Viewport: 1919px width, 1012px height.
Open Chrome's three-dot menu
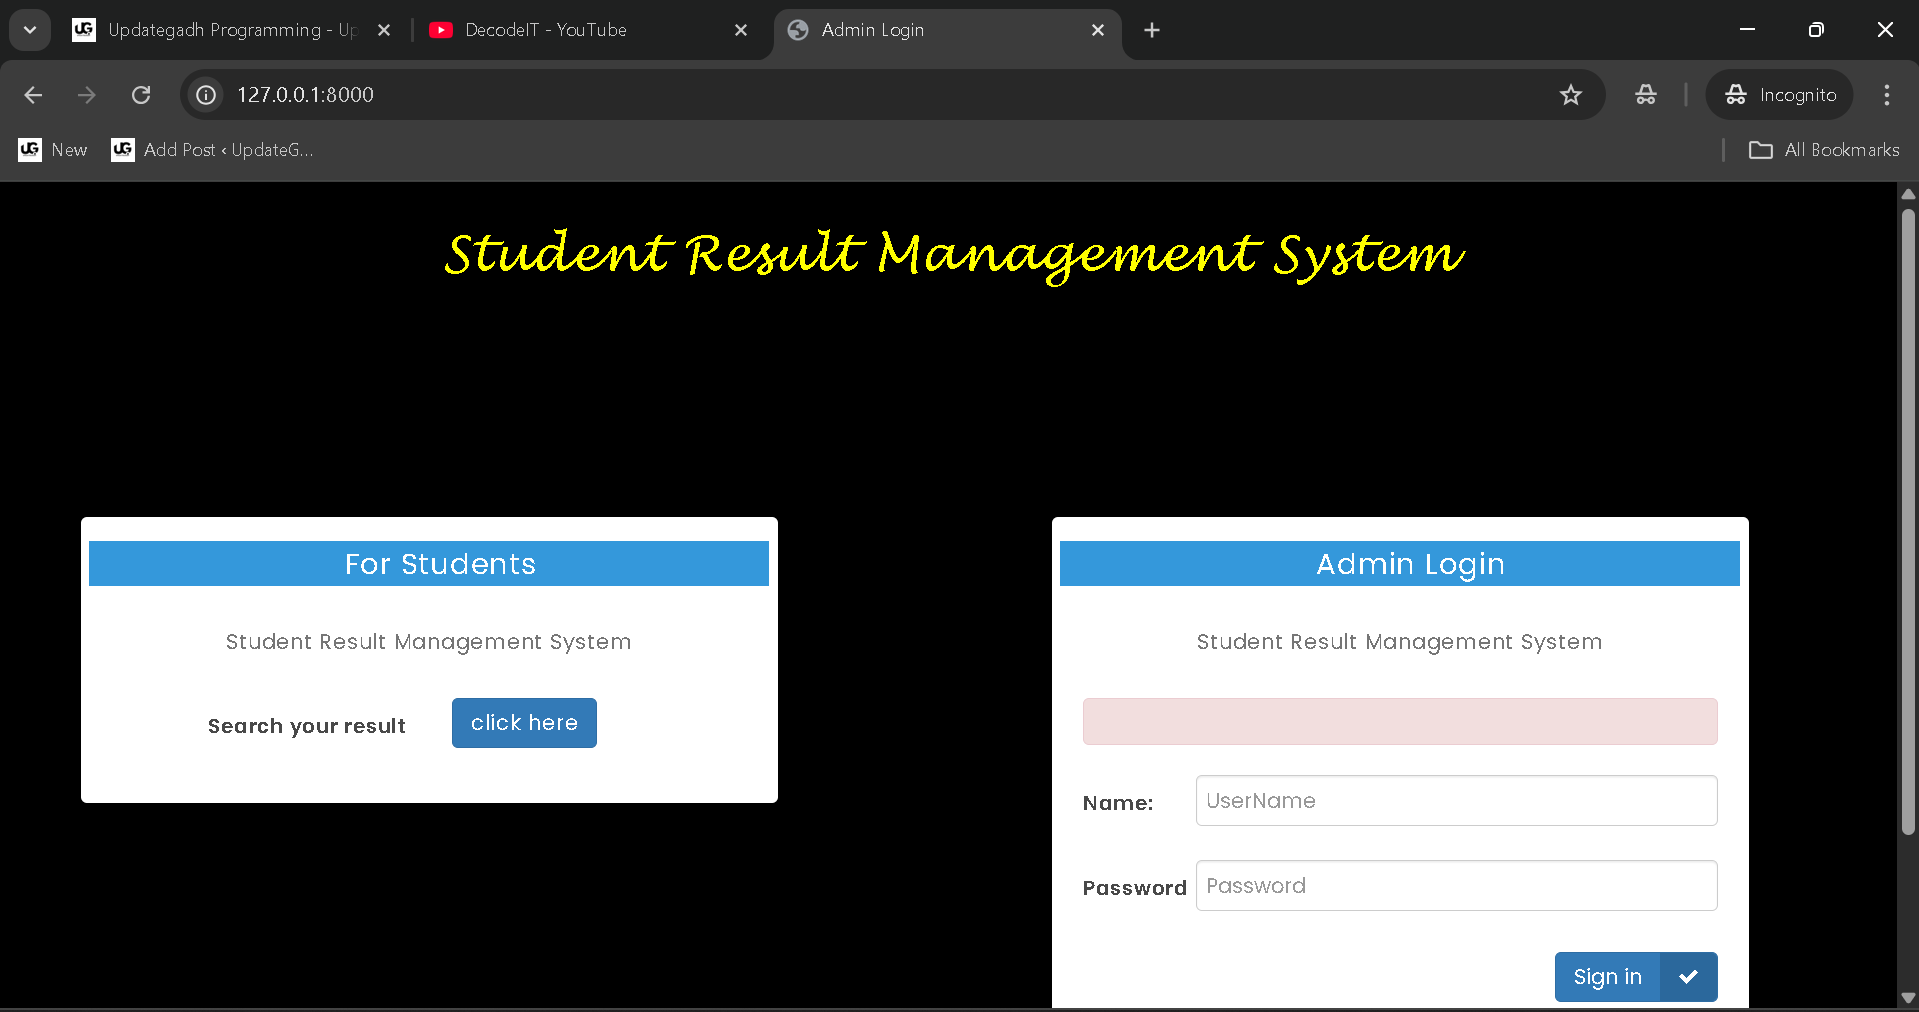click(x=1886, y=95)
